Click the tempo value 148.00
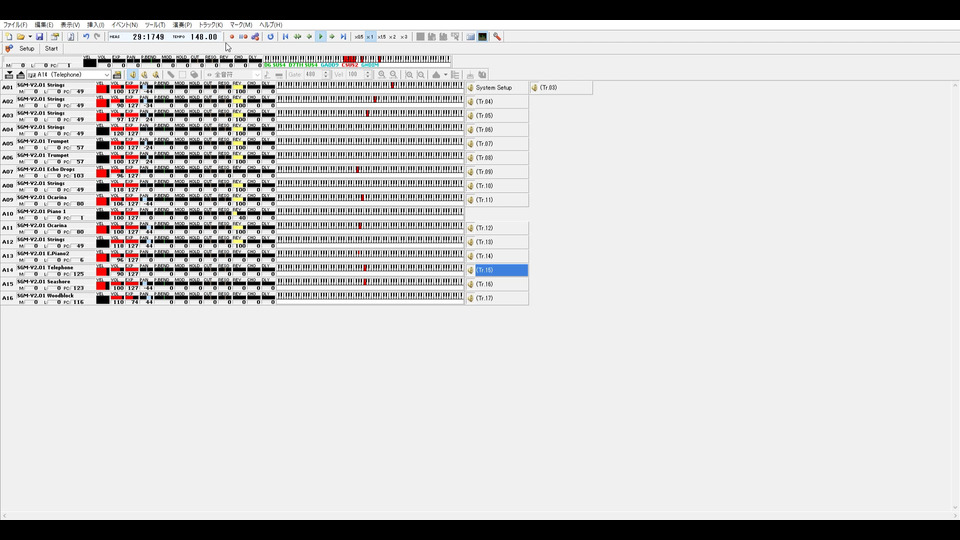The height and width of the screenshot is (540, 960). coord(204,37)
